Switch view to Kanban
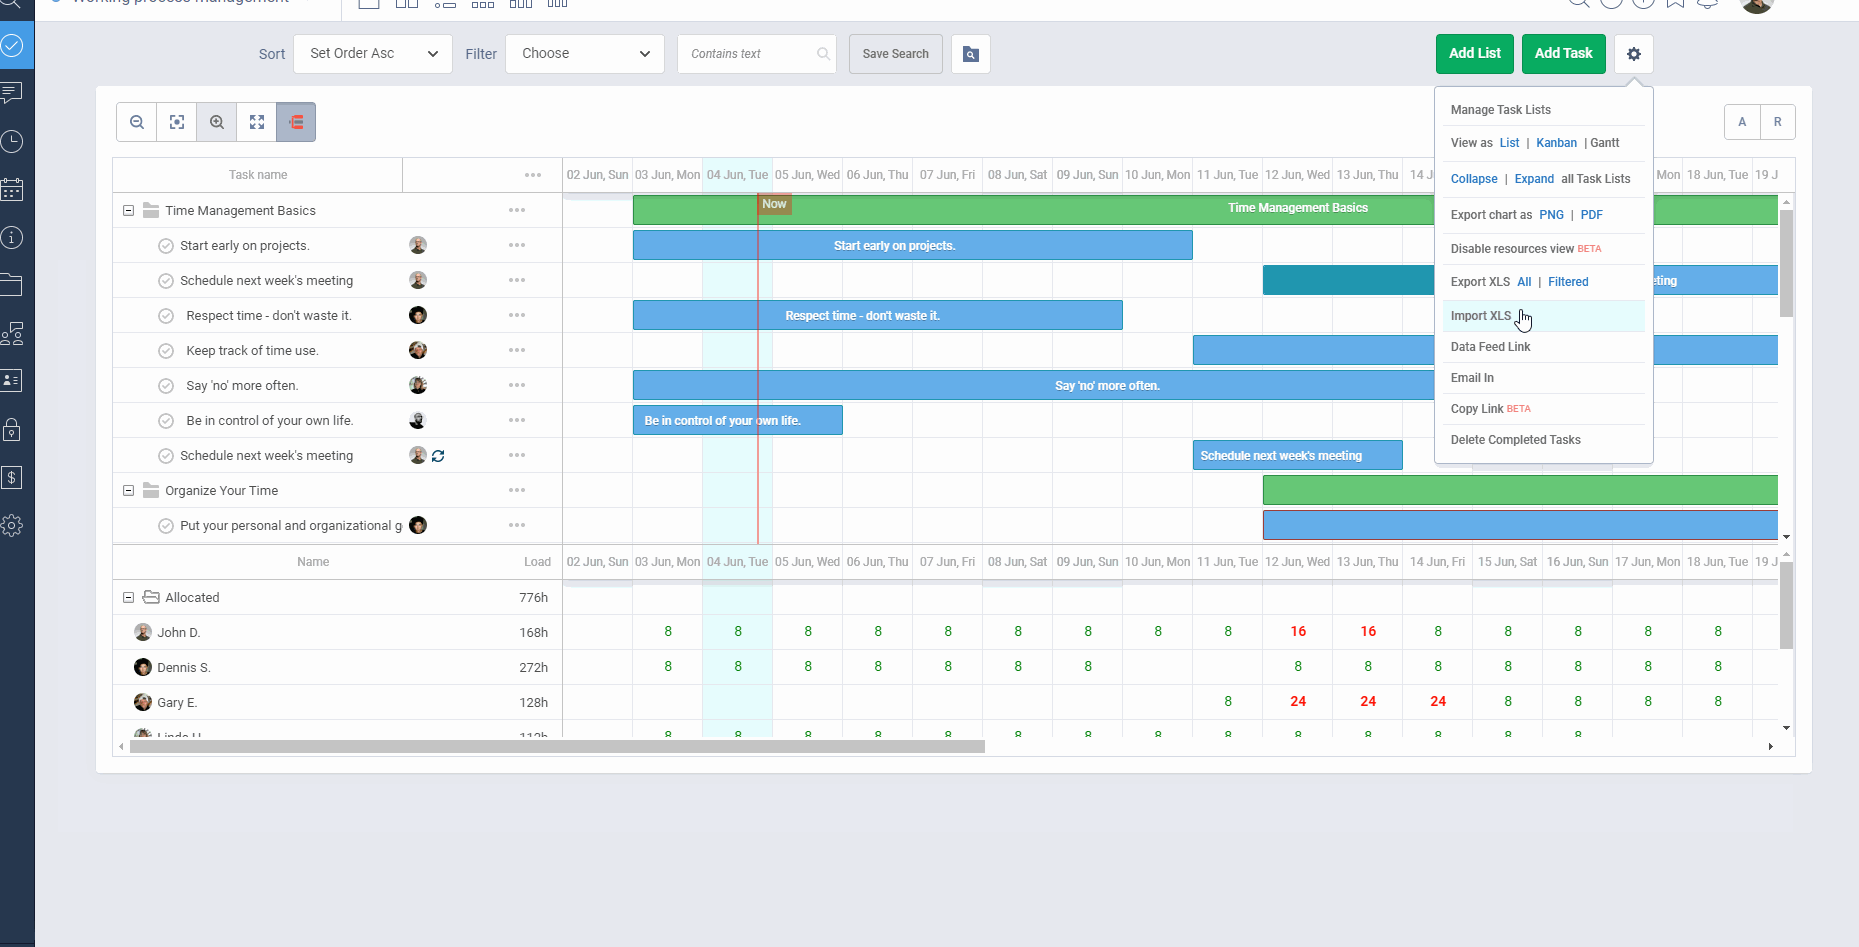This screenshot has width=1859, height=947. point(1556,143)
